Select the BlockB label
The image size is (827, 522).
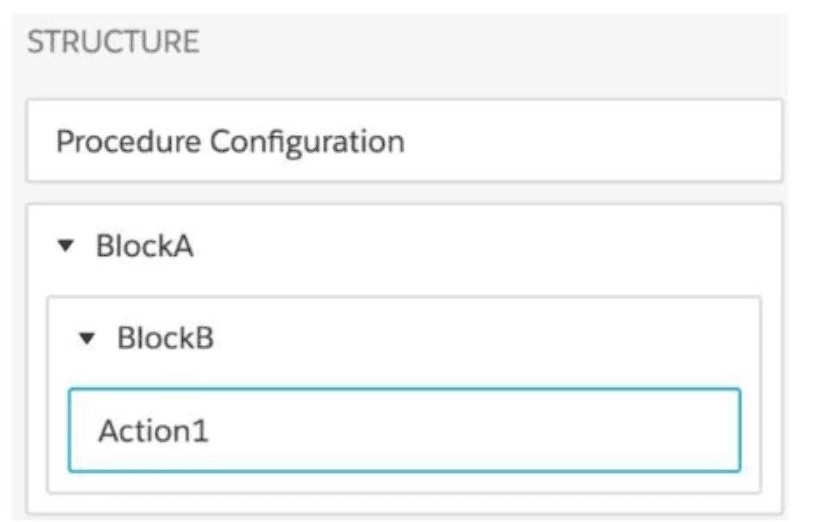pyautogui.click(x=165, y=339)
